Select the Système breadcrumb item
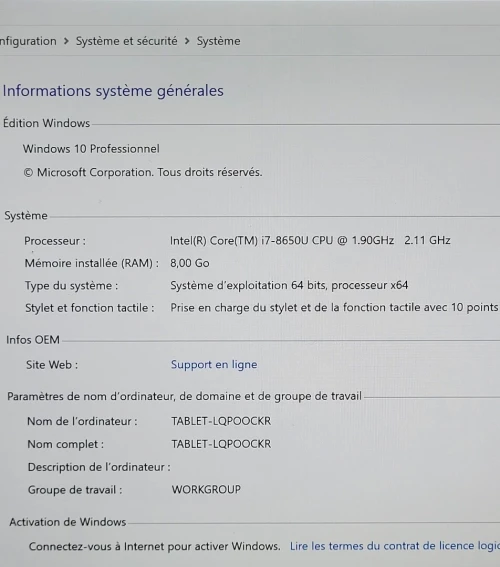 218,41
